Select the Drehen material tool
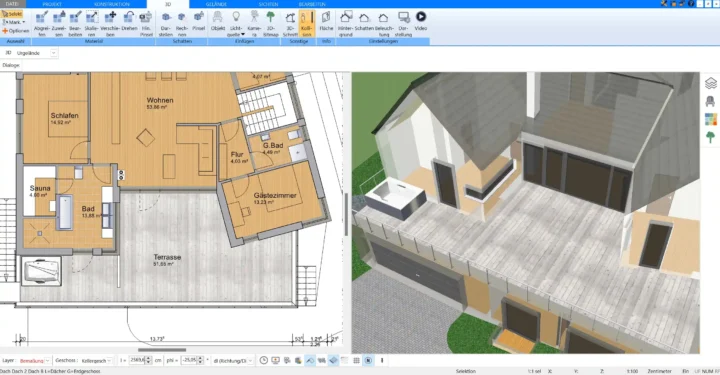 (x=129, y=22)
